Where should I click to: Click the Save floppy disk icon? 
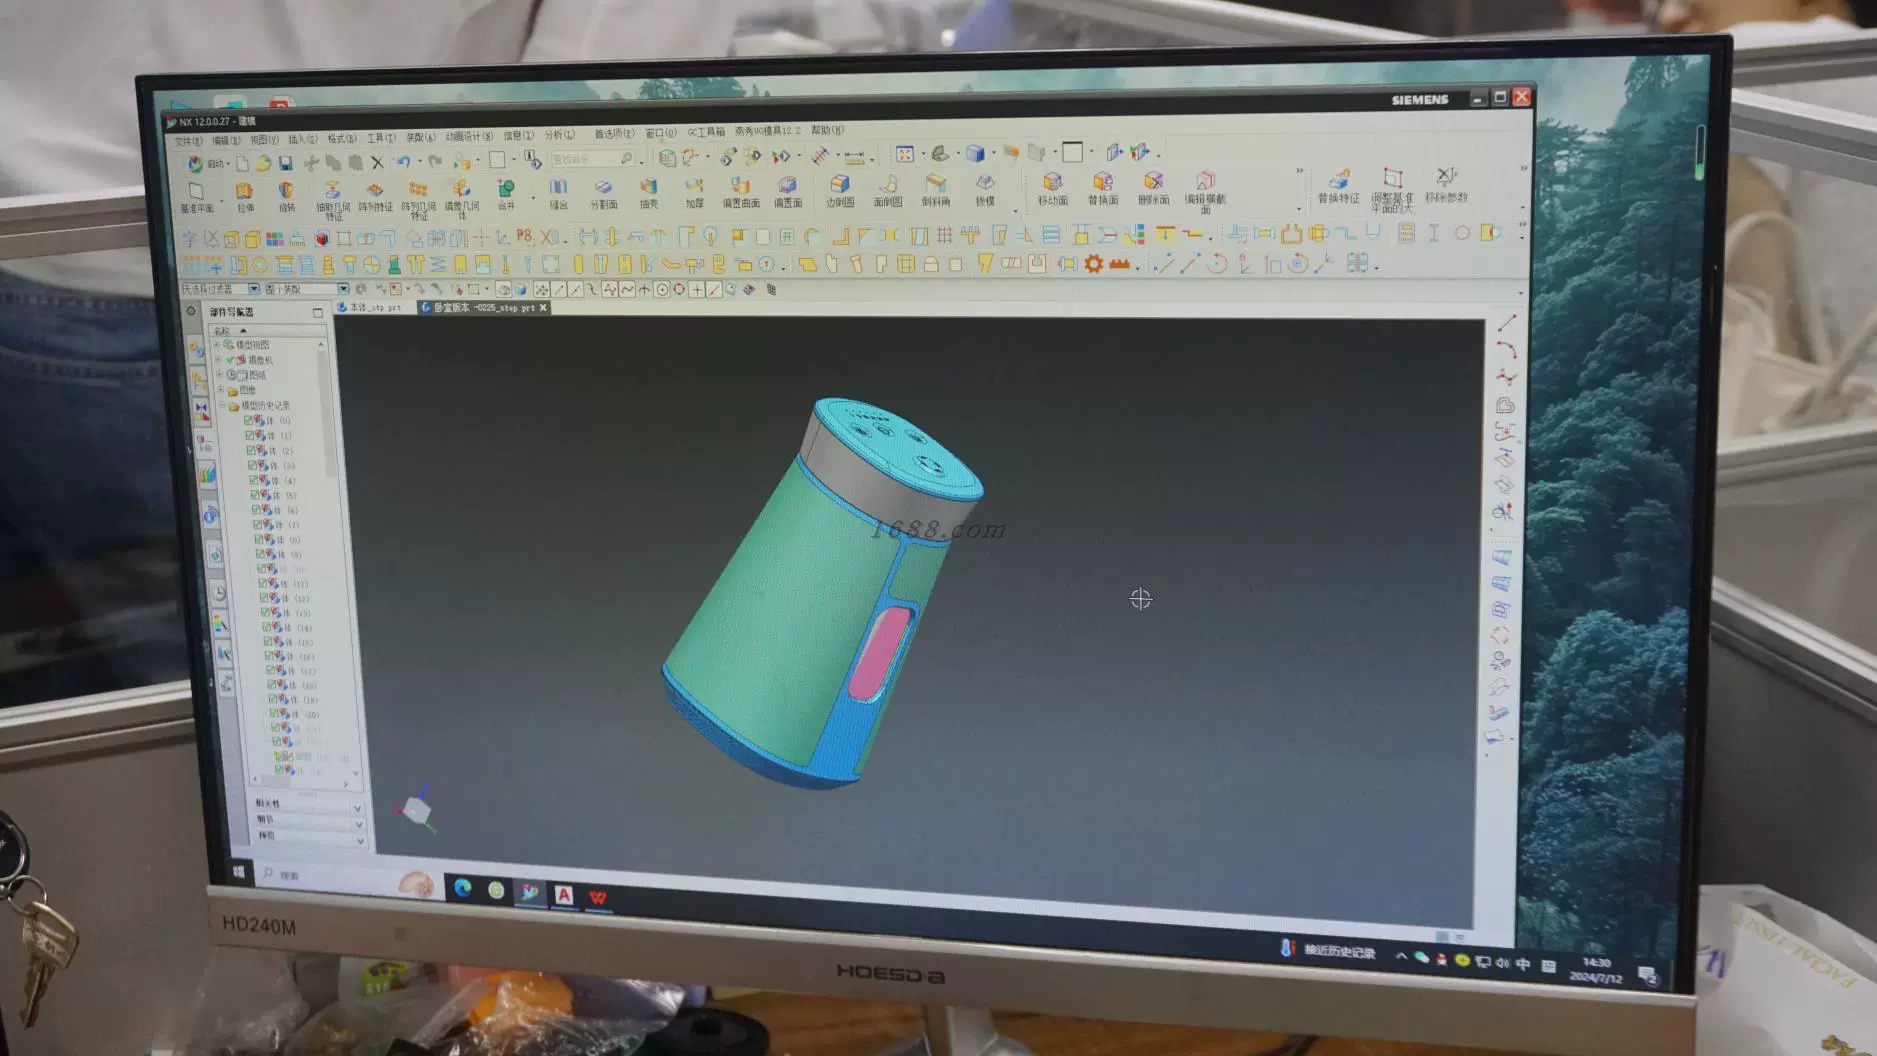coord(286,163)
